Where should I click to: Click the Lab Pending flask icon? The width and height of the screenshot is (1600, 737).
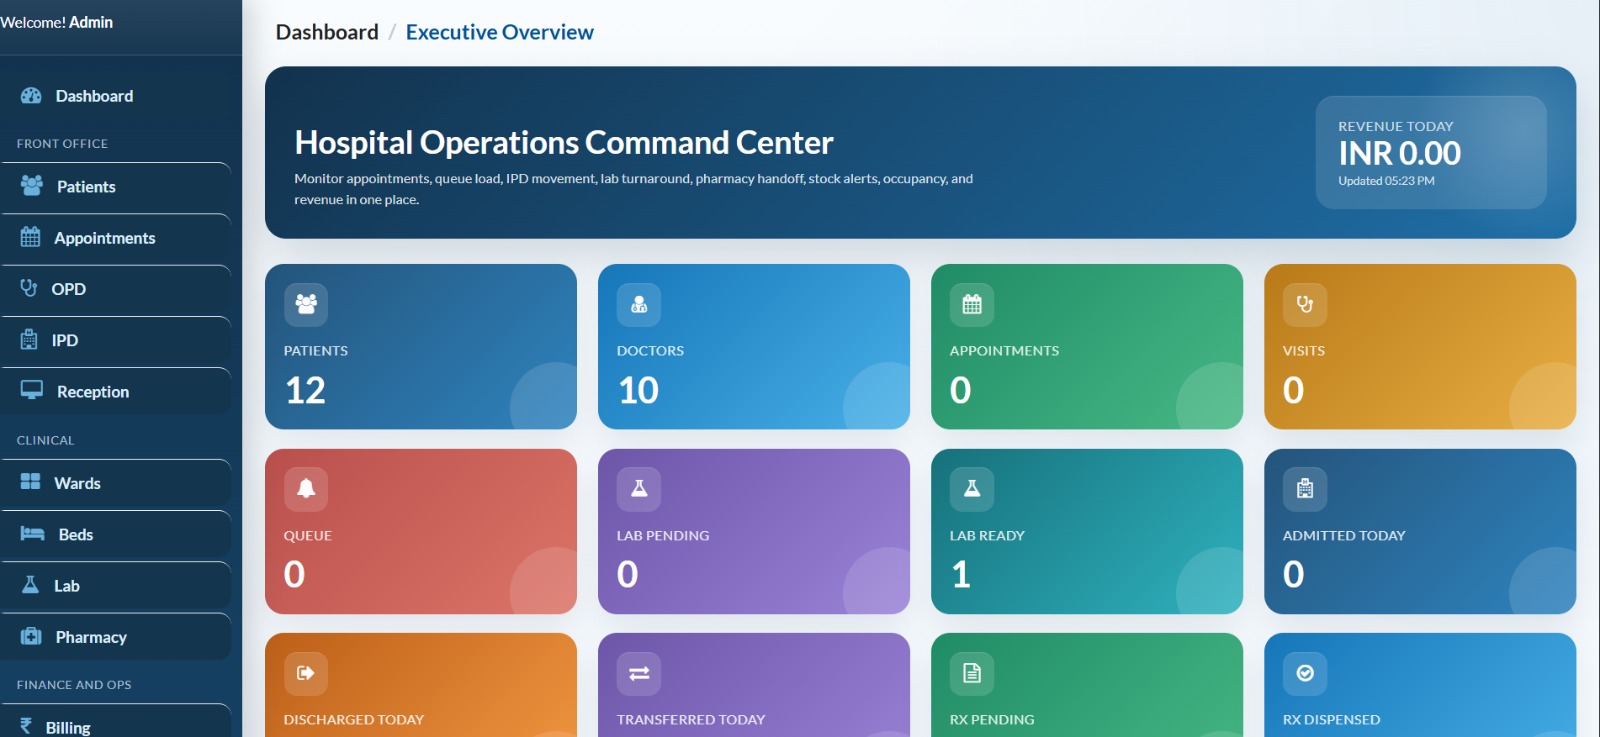[x=639, y=489]
